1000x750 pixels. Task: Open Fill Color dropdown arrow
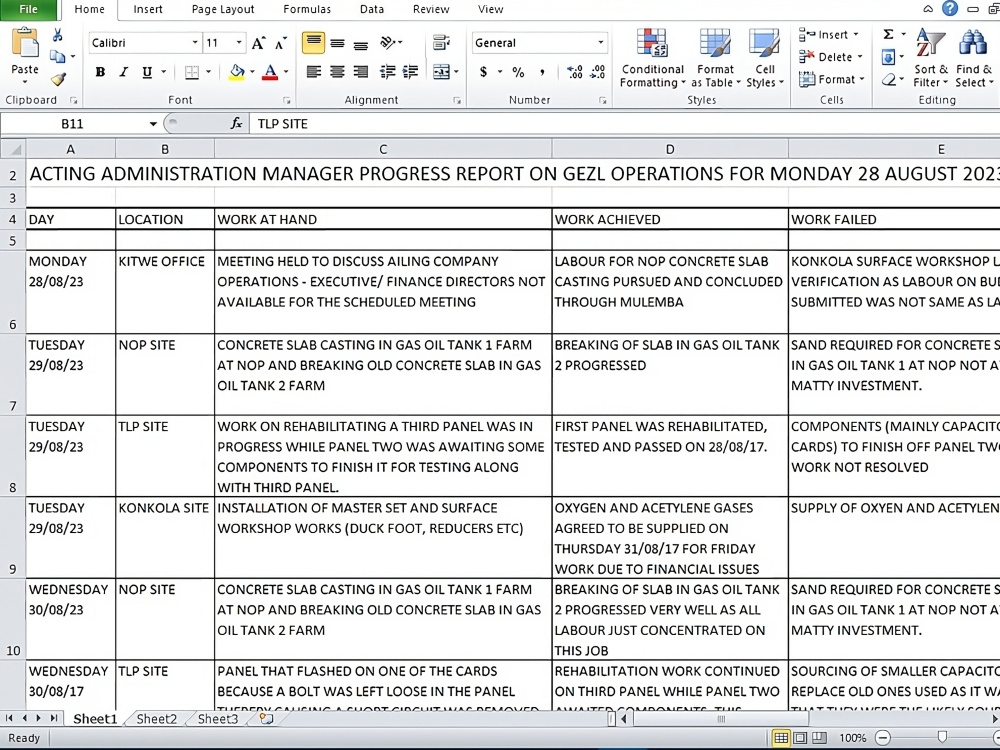click(x=252, y=72)
